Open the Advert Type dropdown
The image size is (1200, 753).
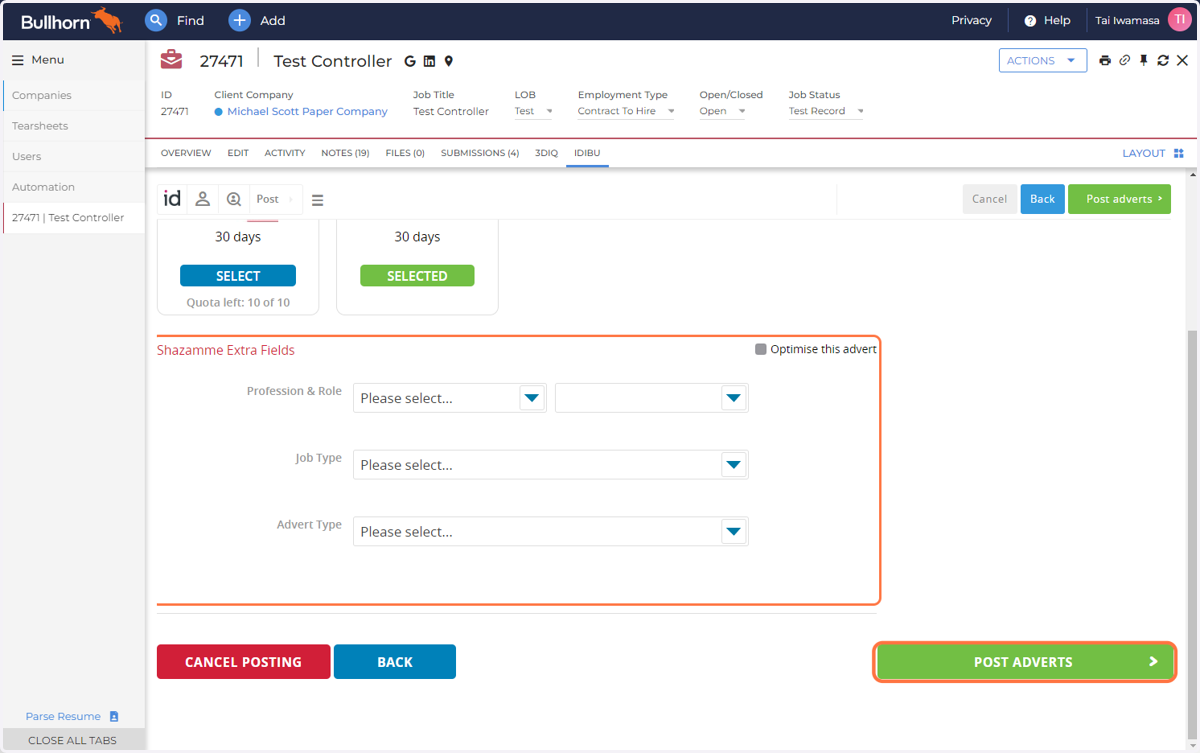[551, 531]
